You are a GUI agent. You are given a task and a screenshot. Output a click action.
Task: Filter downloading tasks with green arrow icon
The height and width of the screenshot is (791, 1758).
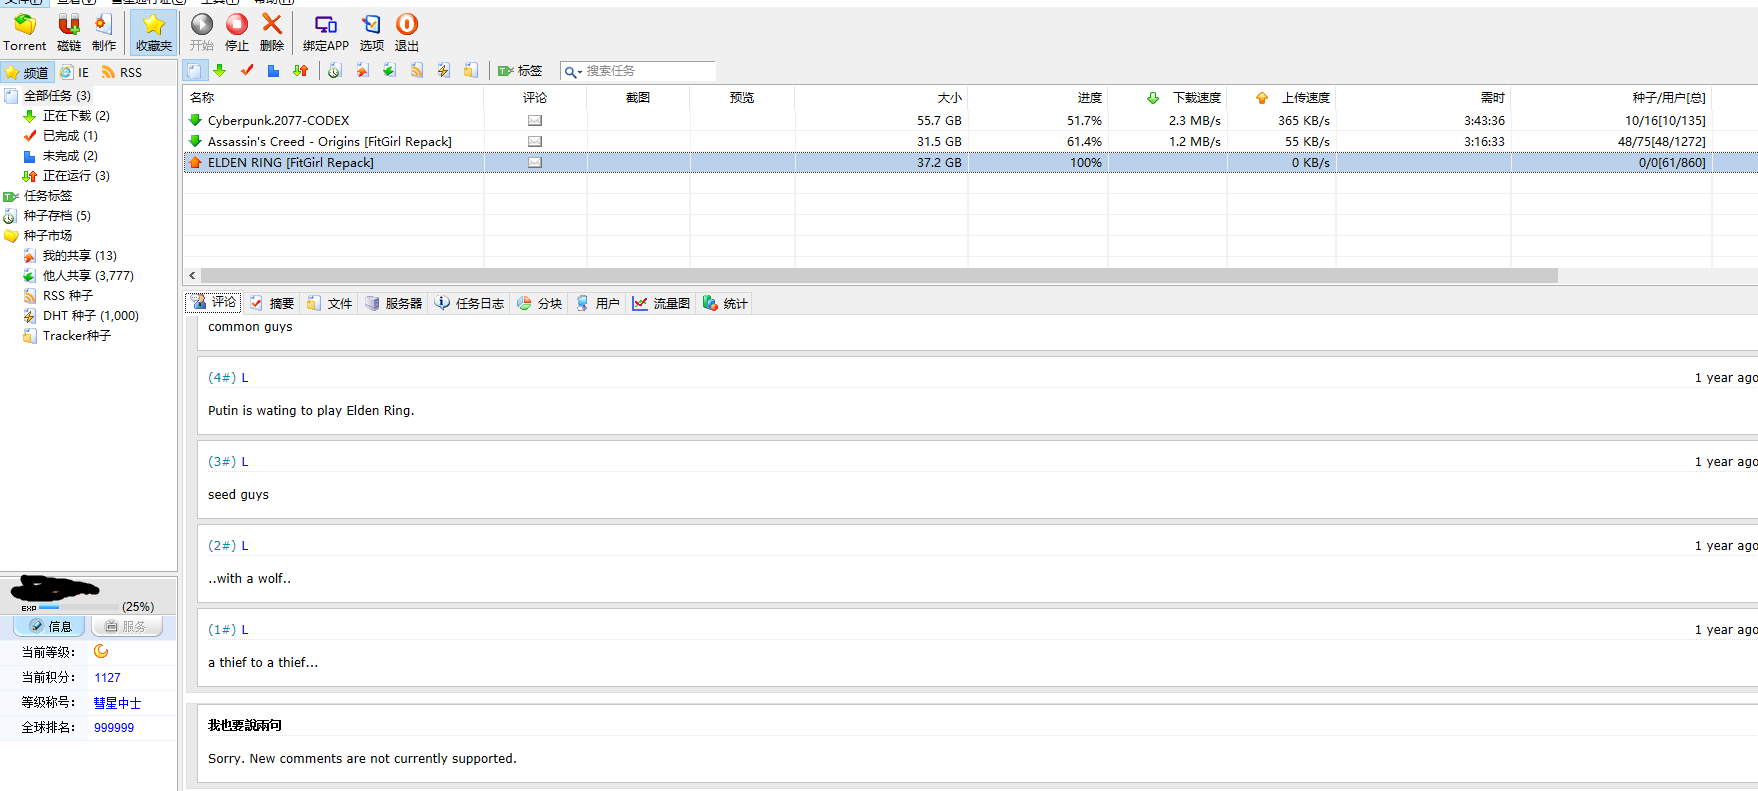click(x=220, y=70)
